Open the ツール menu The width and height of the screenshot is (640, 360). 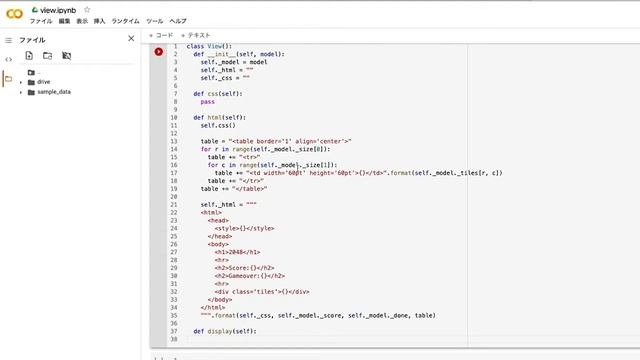154,21
